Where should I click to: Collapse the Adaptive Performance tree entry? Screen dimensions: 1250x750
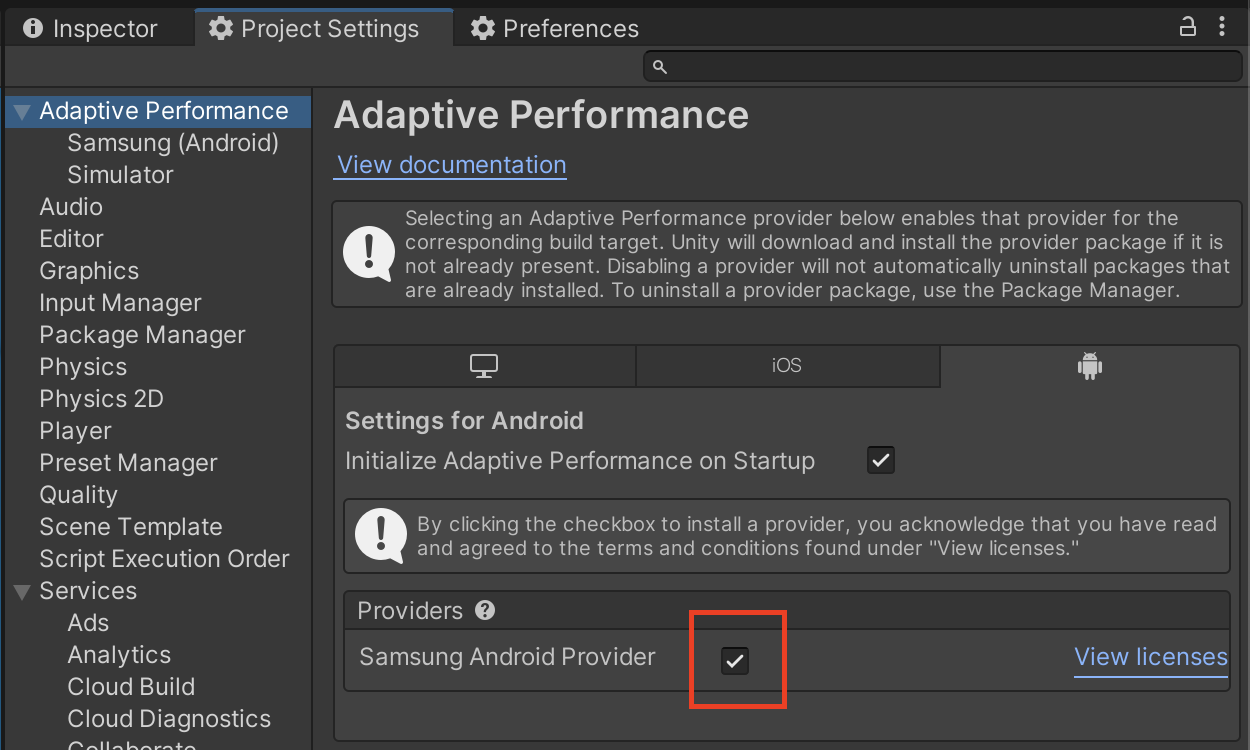(21, 111)
